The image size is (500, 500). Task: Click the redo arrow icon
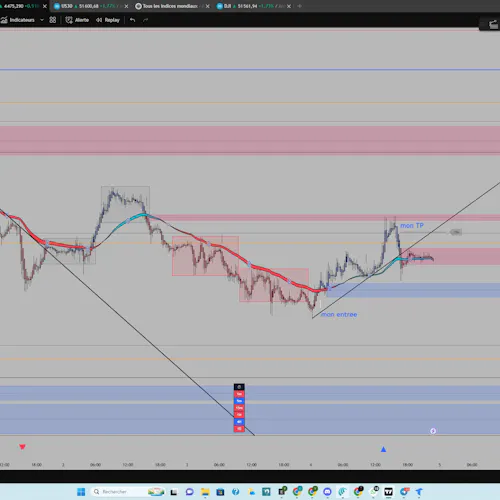point(145,20)
